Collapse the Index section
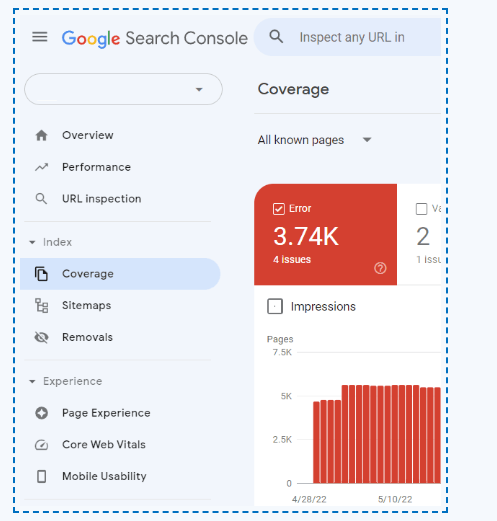This screenshot has width=497, height=521. coord(32,242)
